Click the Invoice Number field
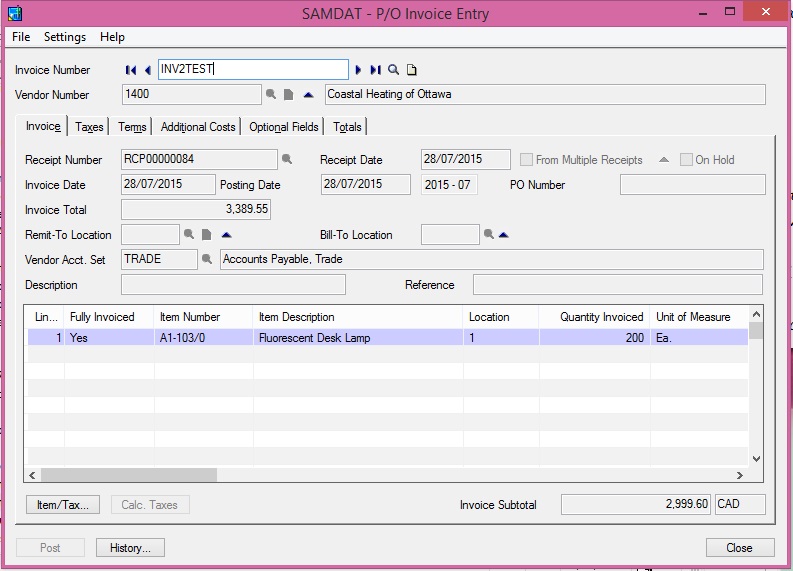This screenshot has width=793, height=571. click(x=253, y=69)
